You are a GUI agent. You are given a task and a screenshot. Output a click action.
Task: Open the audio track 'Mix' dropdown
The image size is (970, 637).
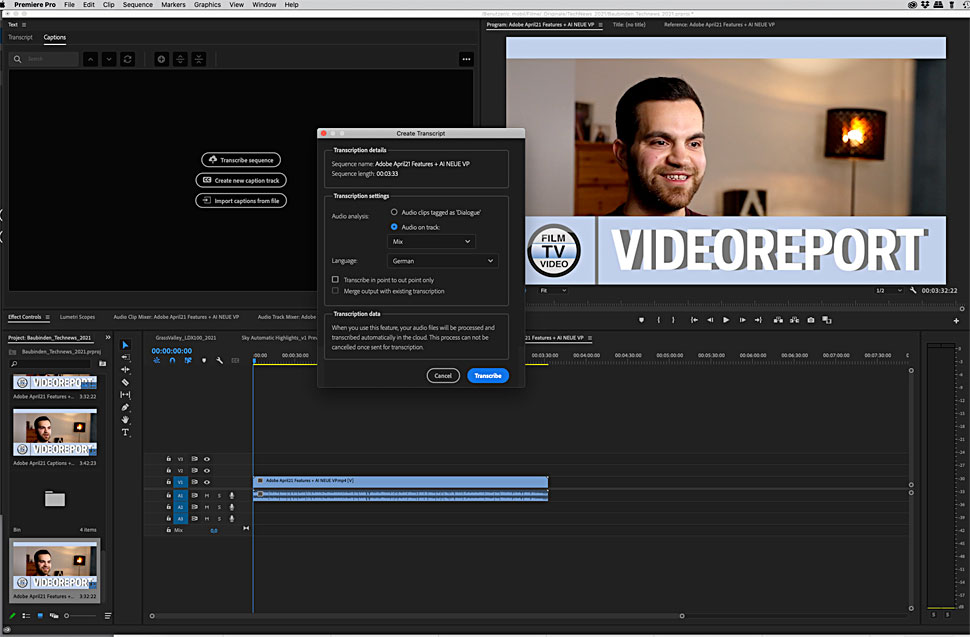coord(431,242)
